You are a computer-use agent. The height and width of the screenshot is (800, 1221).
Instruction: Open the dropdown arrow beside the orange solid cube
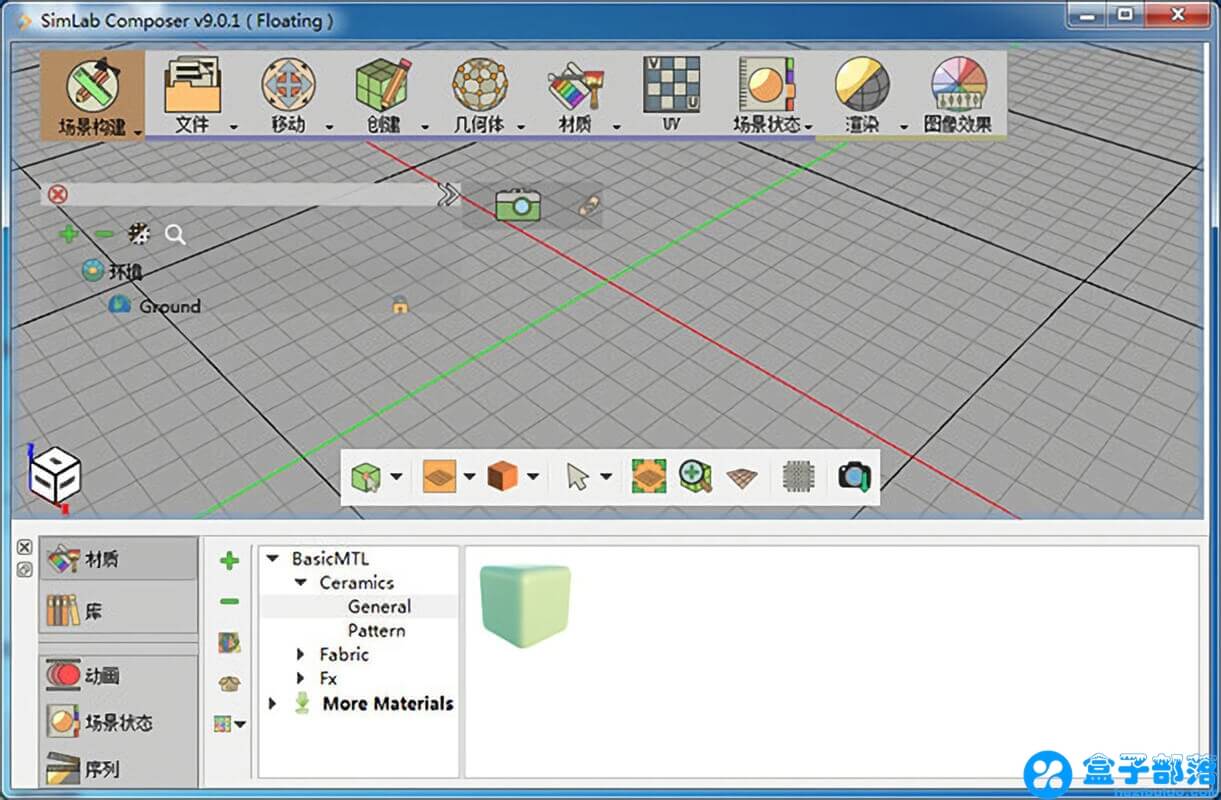(533, 477)
